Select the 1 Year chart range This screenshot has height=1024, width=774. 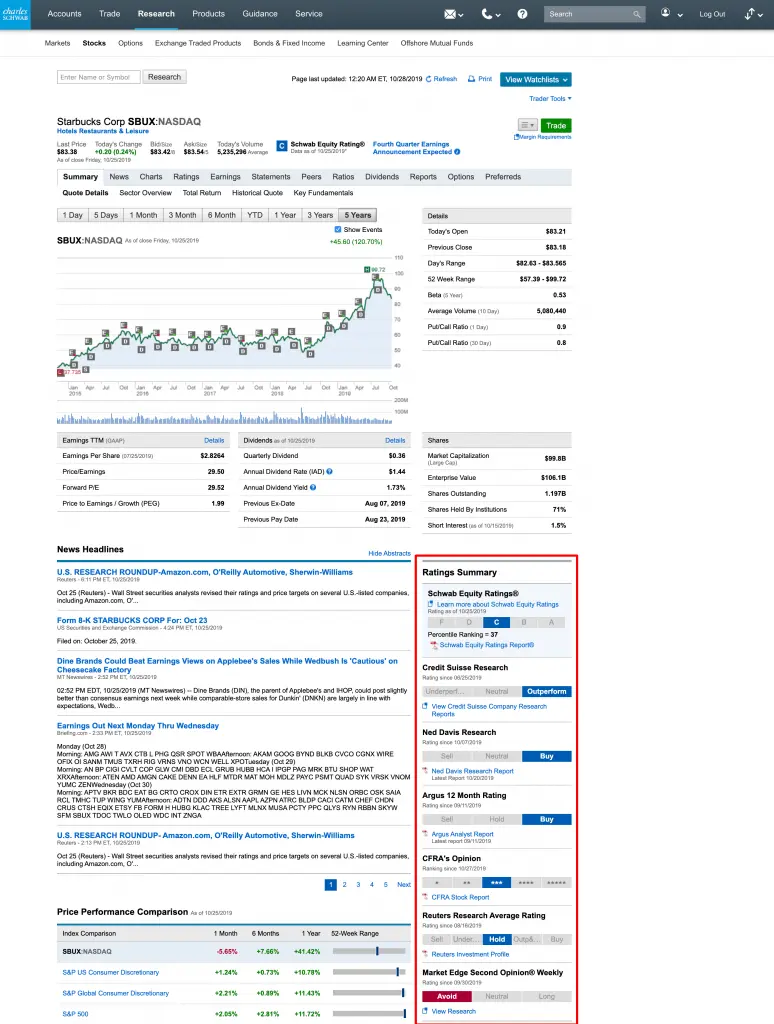click(285, 215)
